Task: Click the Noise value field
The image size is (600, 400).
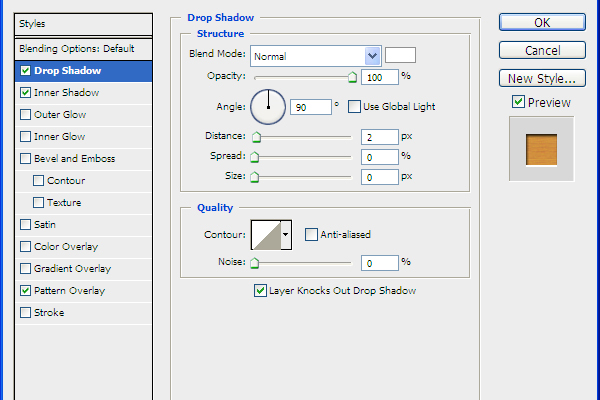Action: point(380,263)
